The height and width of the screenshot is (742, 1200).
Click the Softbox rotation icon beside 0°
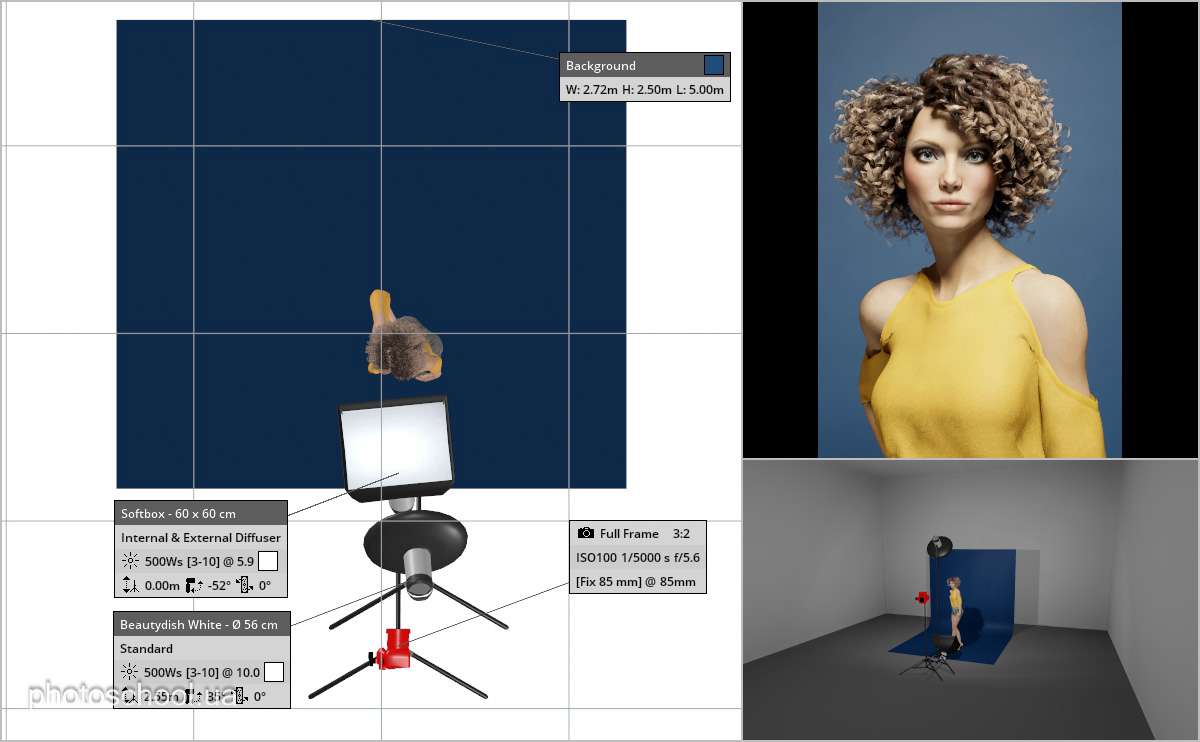(245, 586)
